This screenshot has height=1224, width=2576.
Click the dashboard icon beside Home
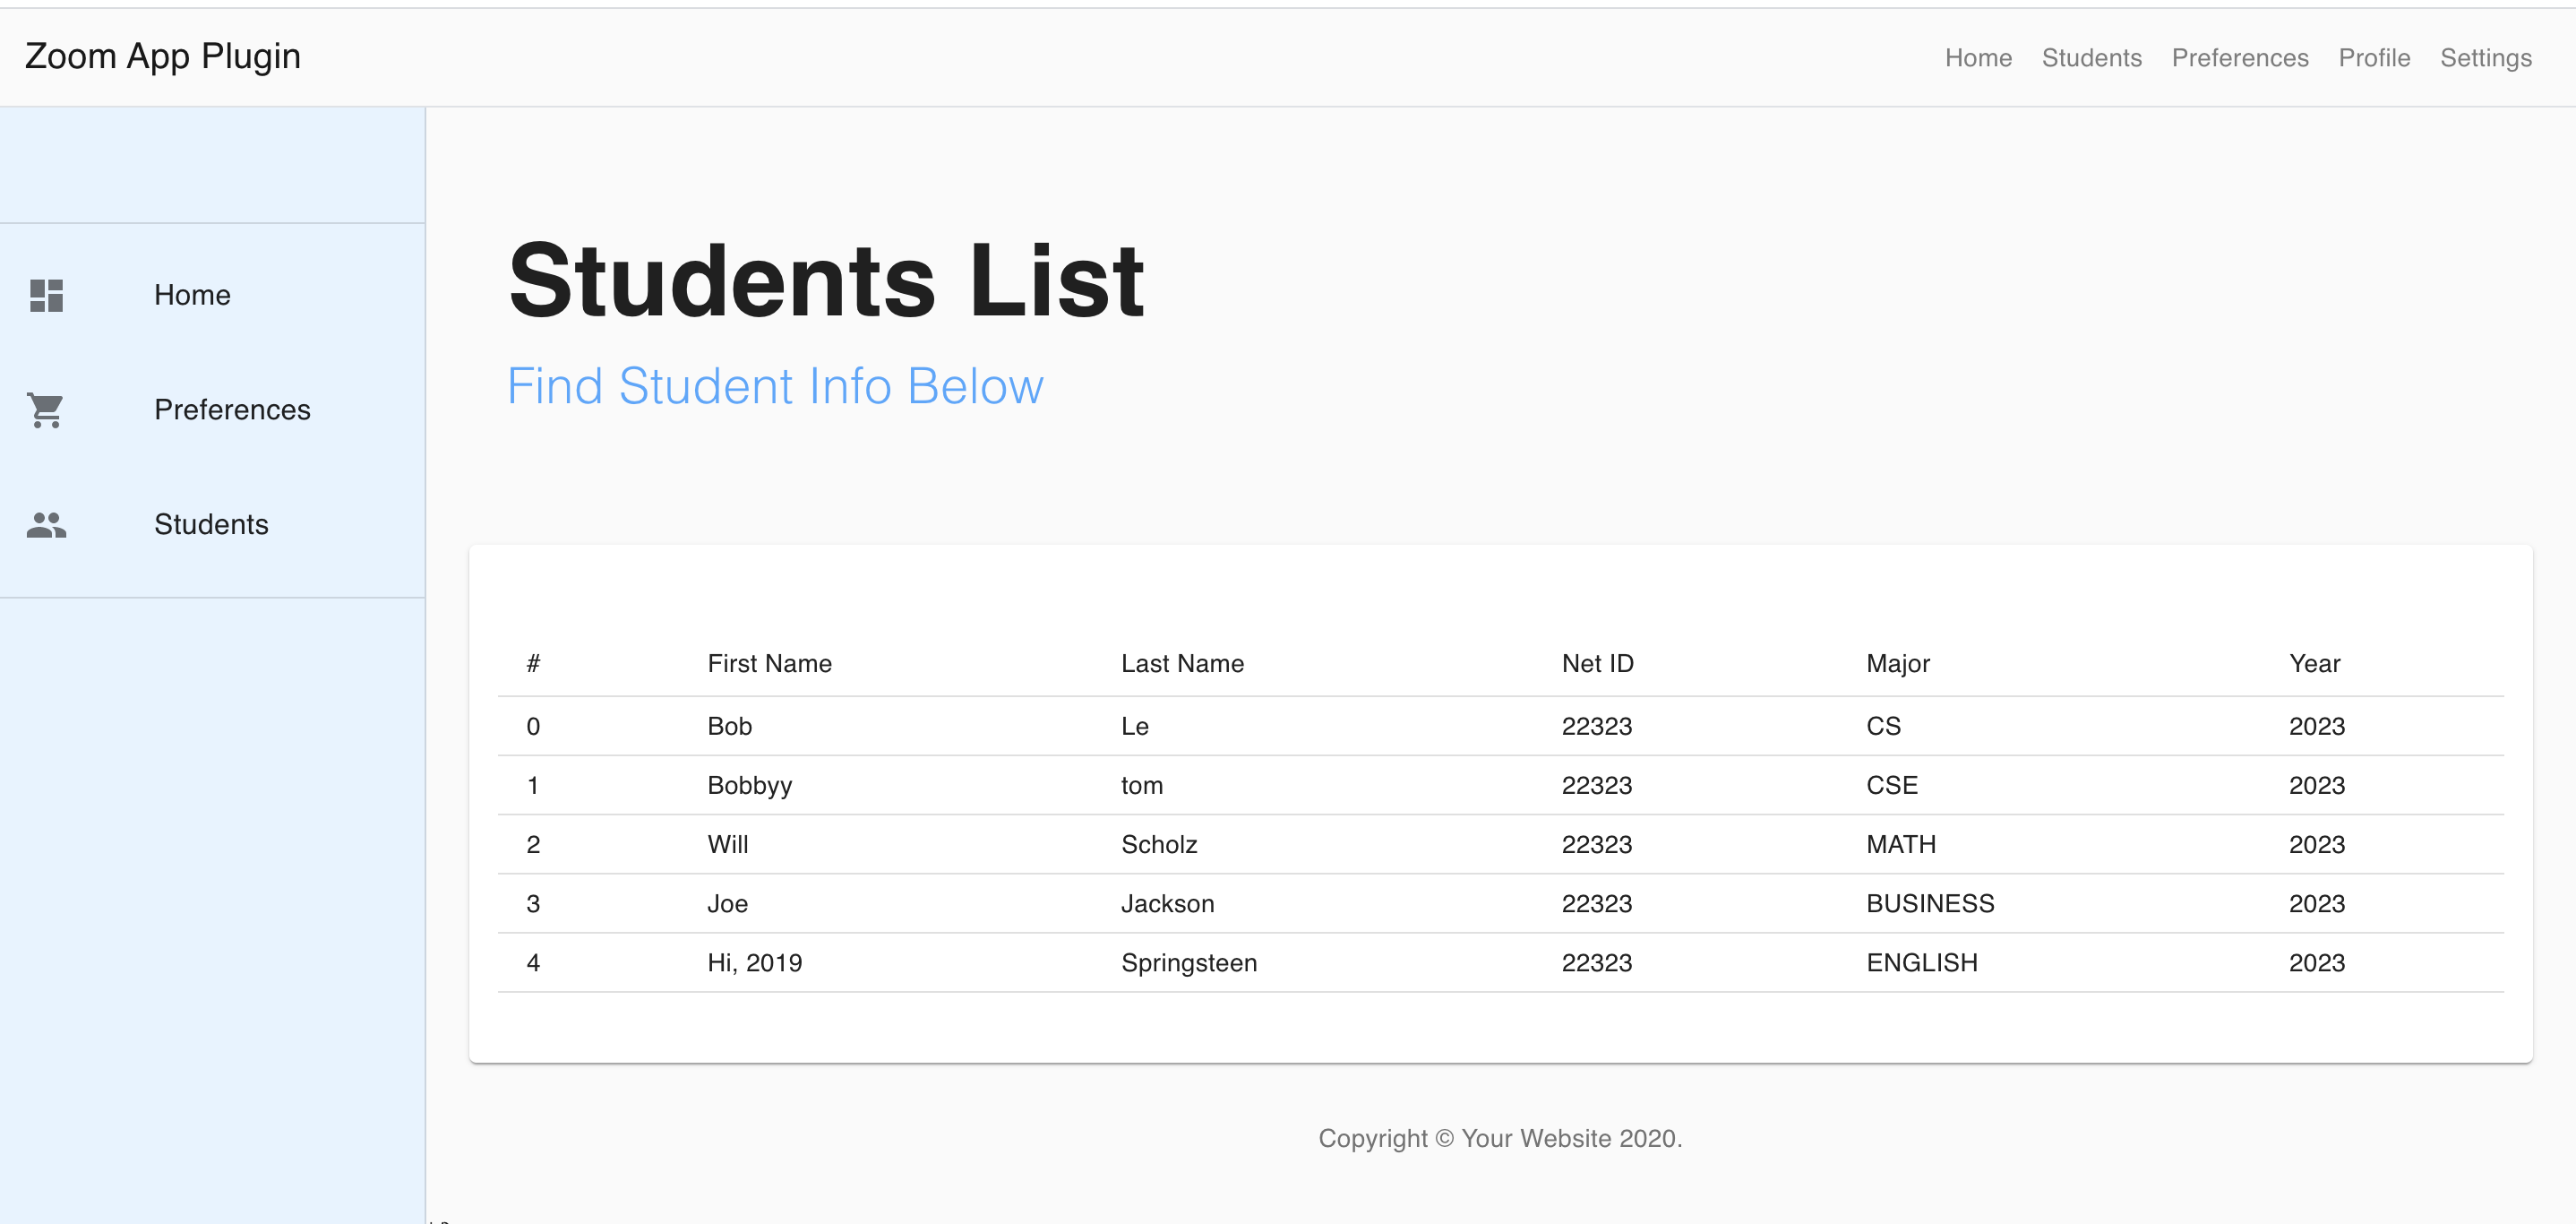(46, 295)
